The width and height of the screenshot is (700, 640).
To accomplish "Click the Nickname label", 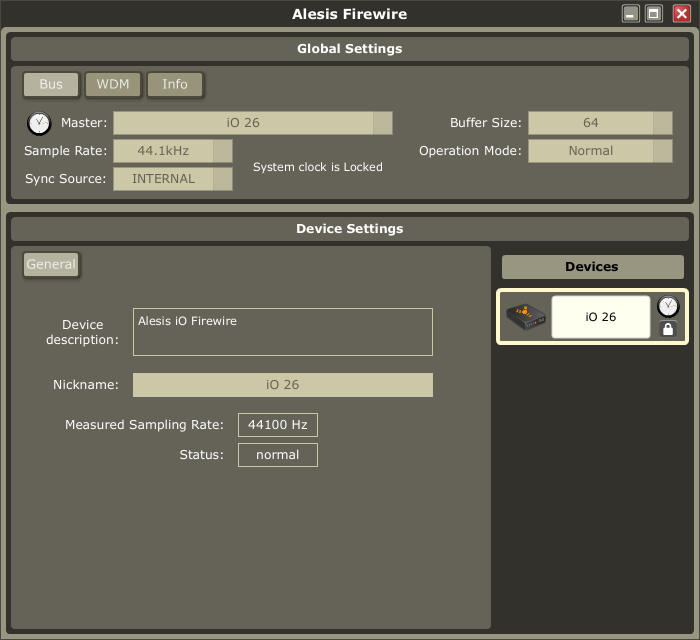I will coord(86,385).
